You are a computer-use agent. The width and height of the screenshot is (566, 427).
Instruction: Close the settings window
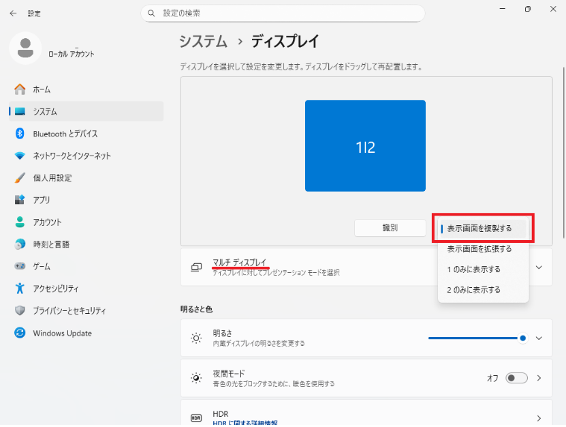(x=553, y=9)
